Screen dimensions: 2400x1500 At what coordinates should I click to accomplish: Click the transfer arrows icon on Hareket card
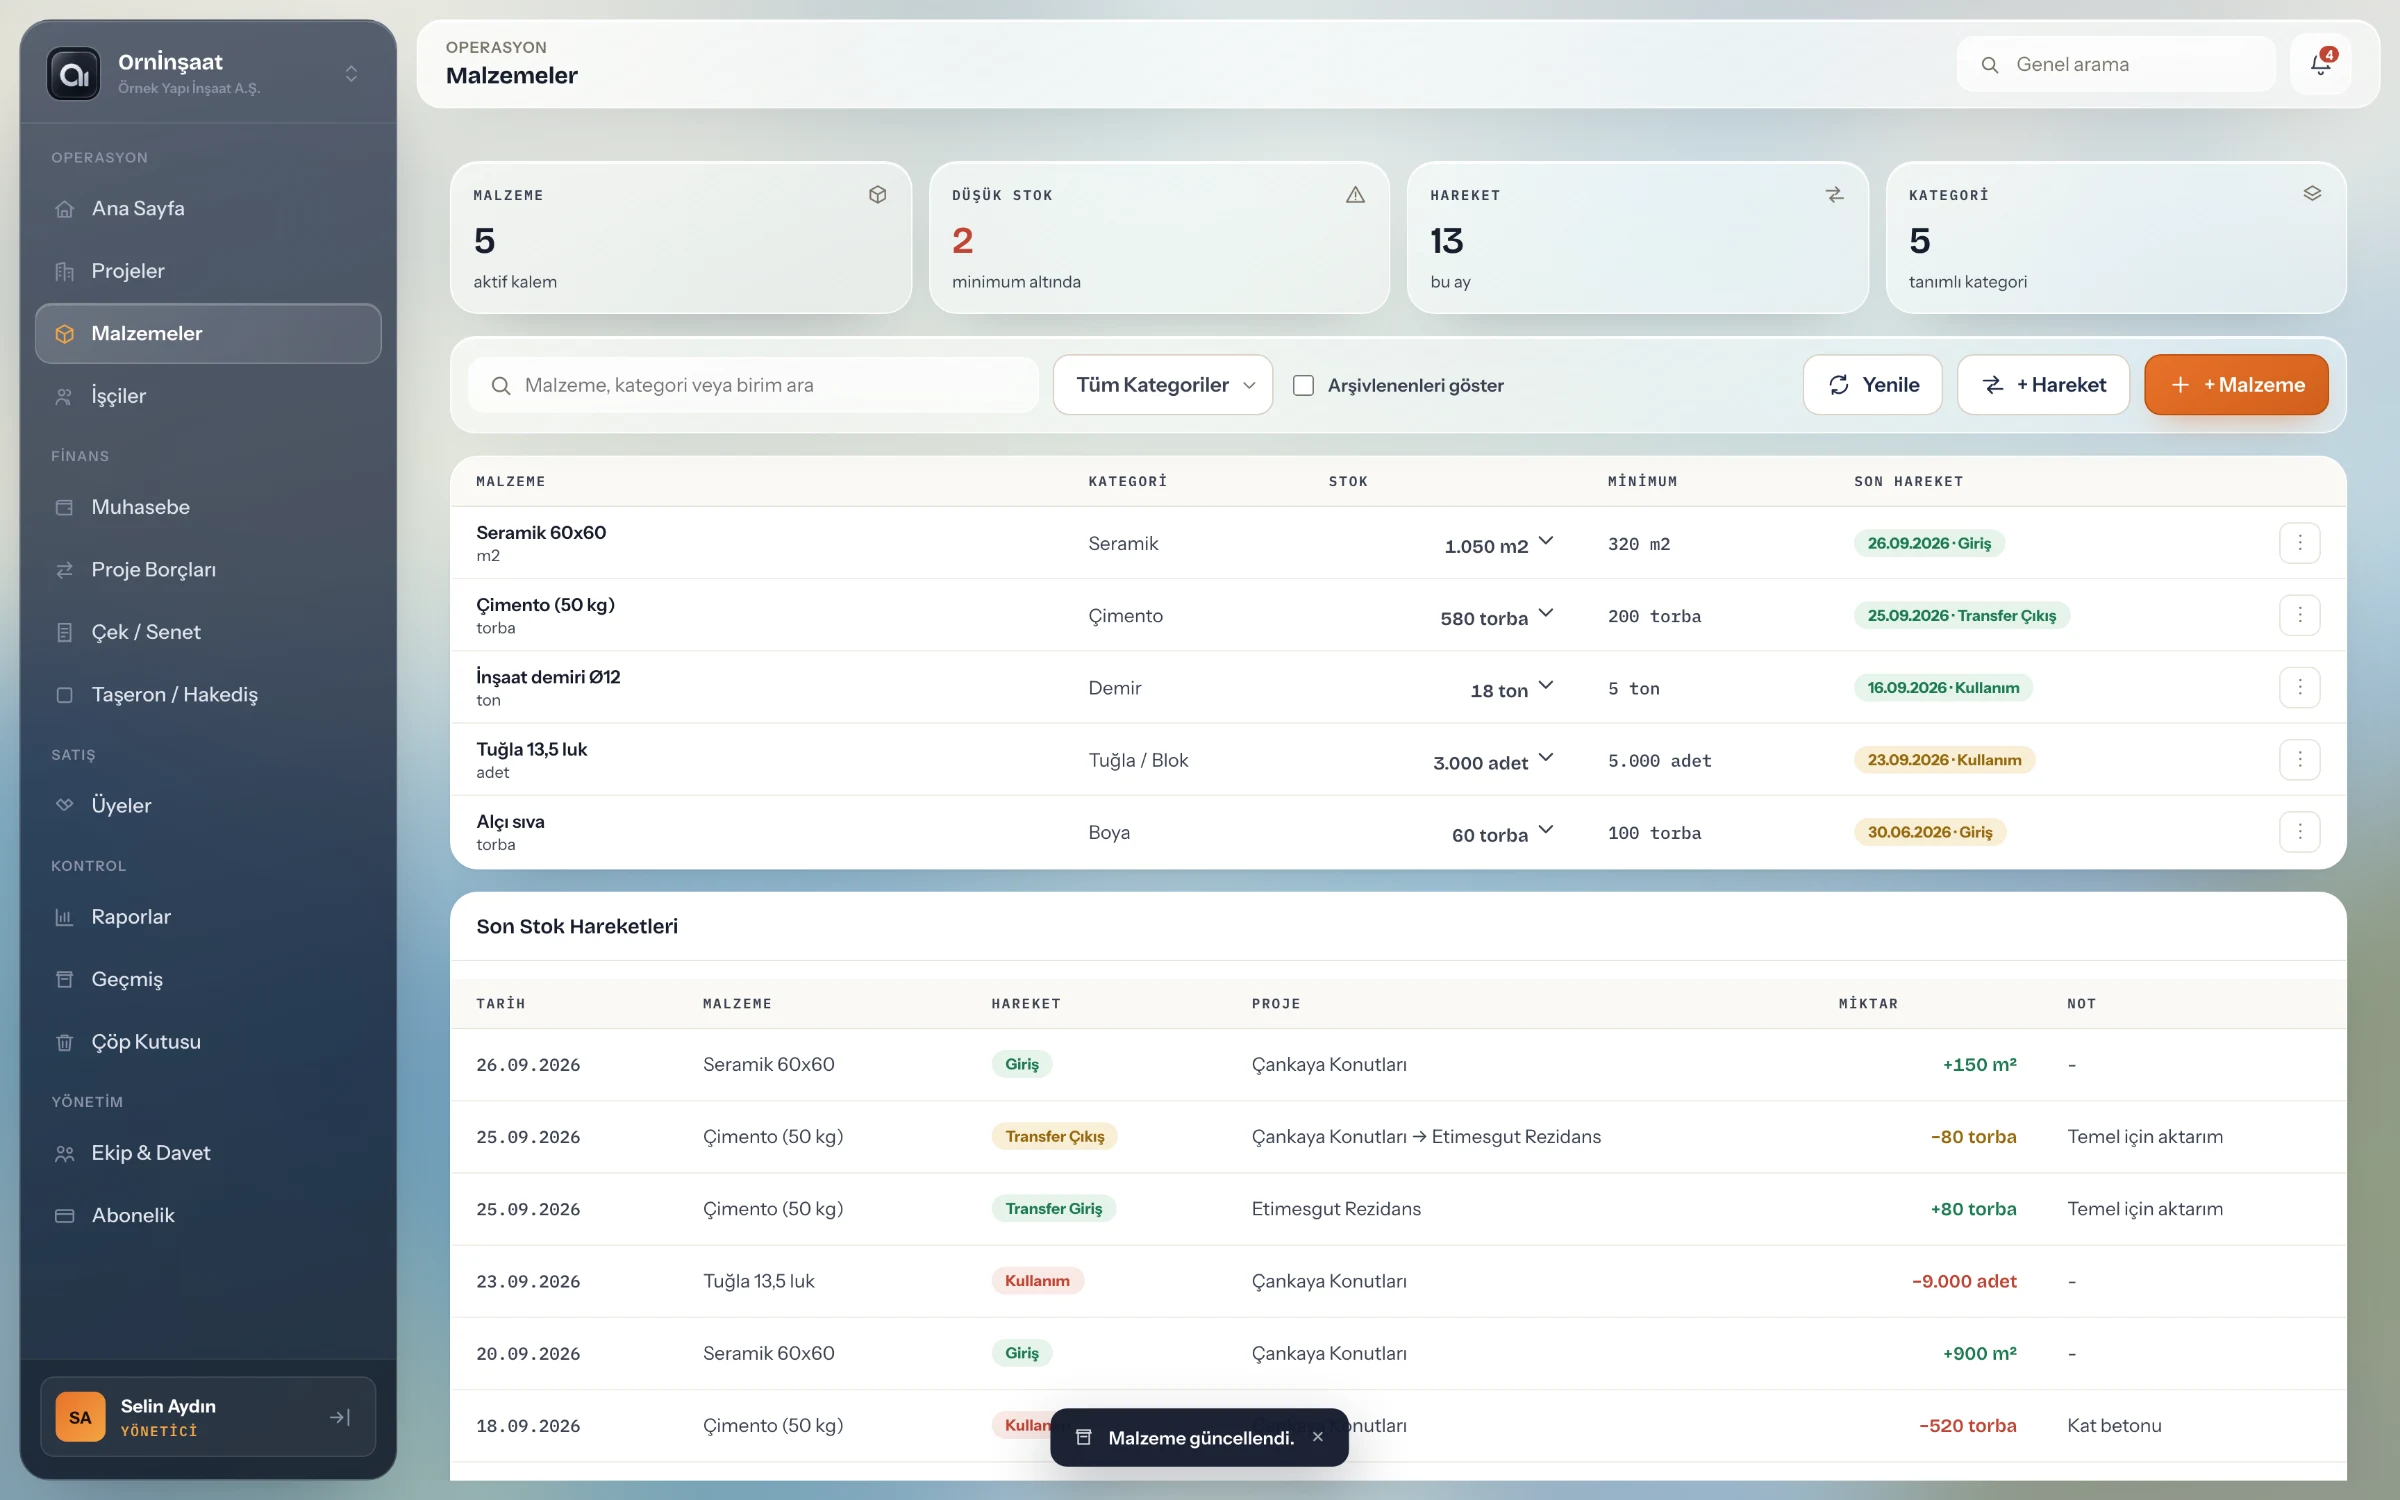(1834, 195)
